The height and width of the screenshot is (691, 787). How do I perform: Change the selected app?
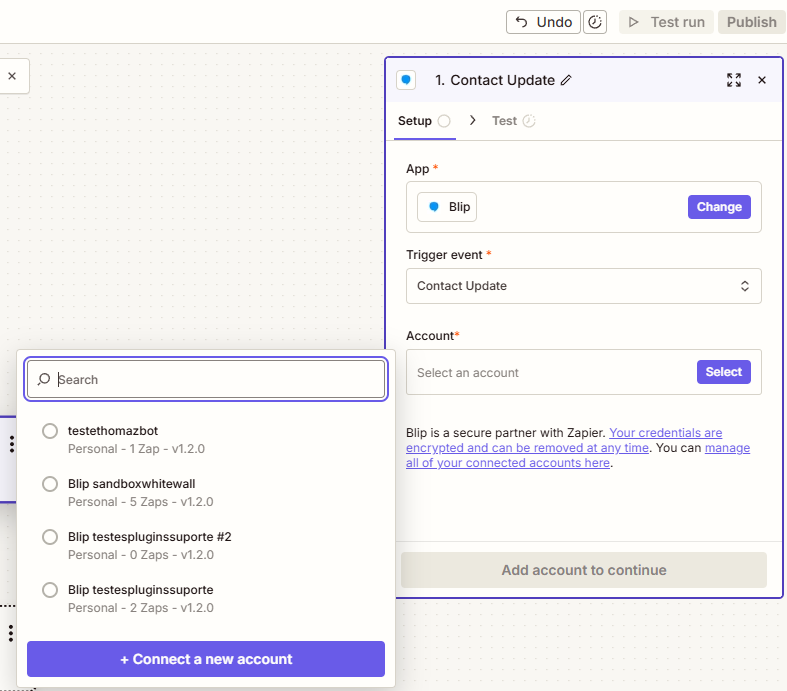tap(719, 207)
